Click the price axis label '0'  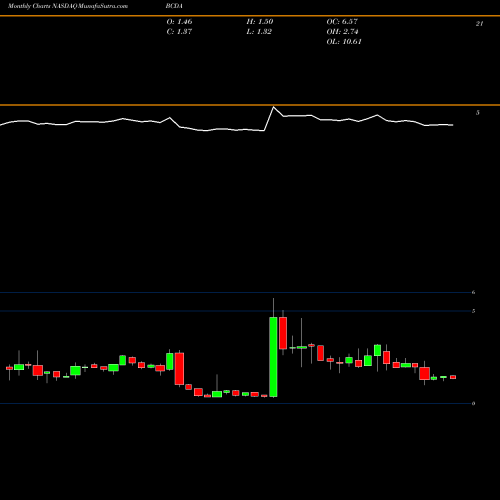click(473, 403)
